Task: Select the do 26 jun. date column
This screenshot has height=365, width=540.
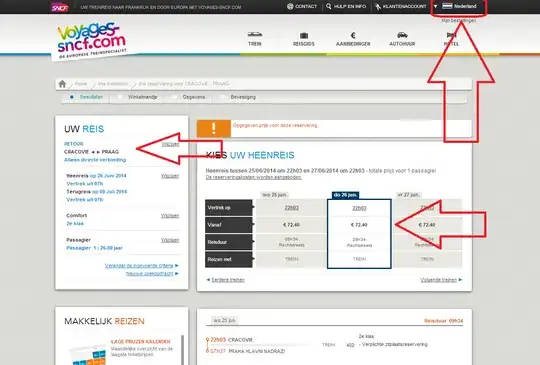Action: tap(345, 195)
